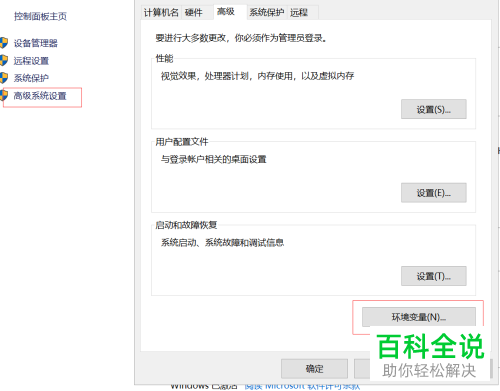The width and height of the screenshot is (500, 391).
Task: Open user profile settings 设置(E)
Action: 434,193
